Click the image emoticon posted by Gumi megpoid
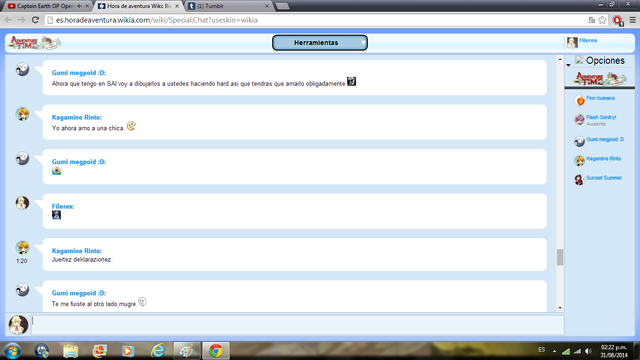Viewport: 640px width, 360px height. pyautogui.click(x=56, y=171)
